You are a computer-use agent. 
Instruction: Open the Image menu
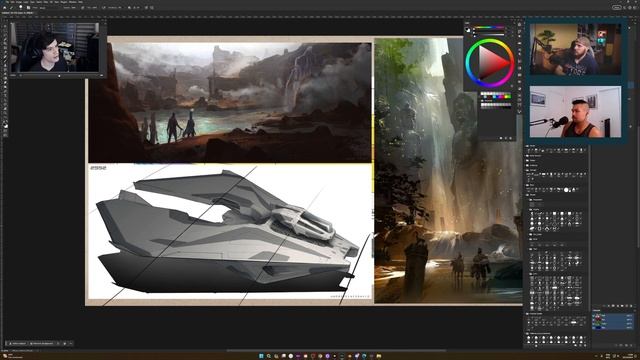click(18, 2)
